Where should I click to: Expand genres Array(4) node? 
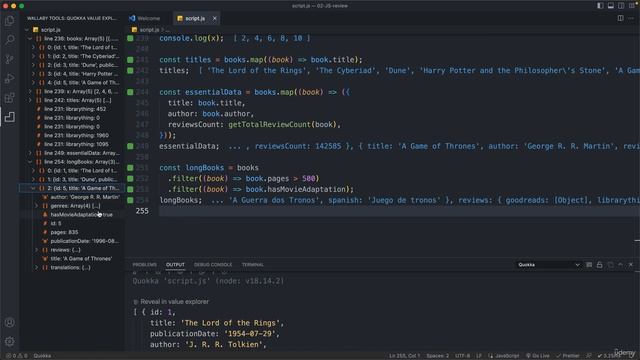37,206
